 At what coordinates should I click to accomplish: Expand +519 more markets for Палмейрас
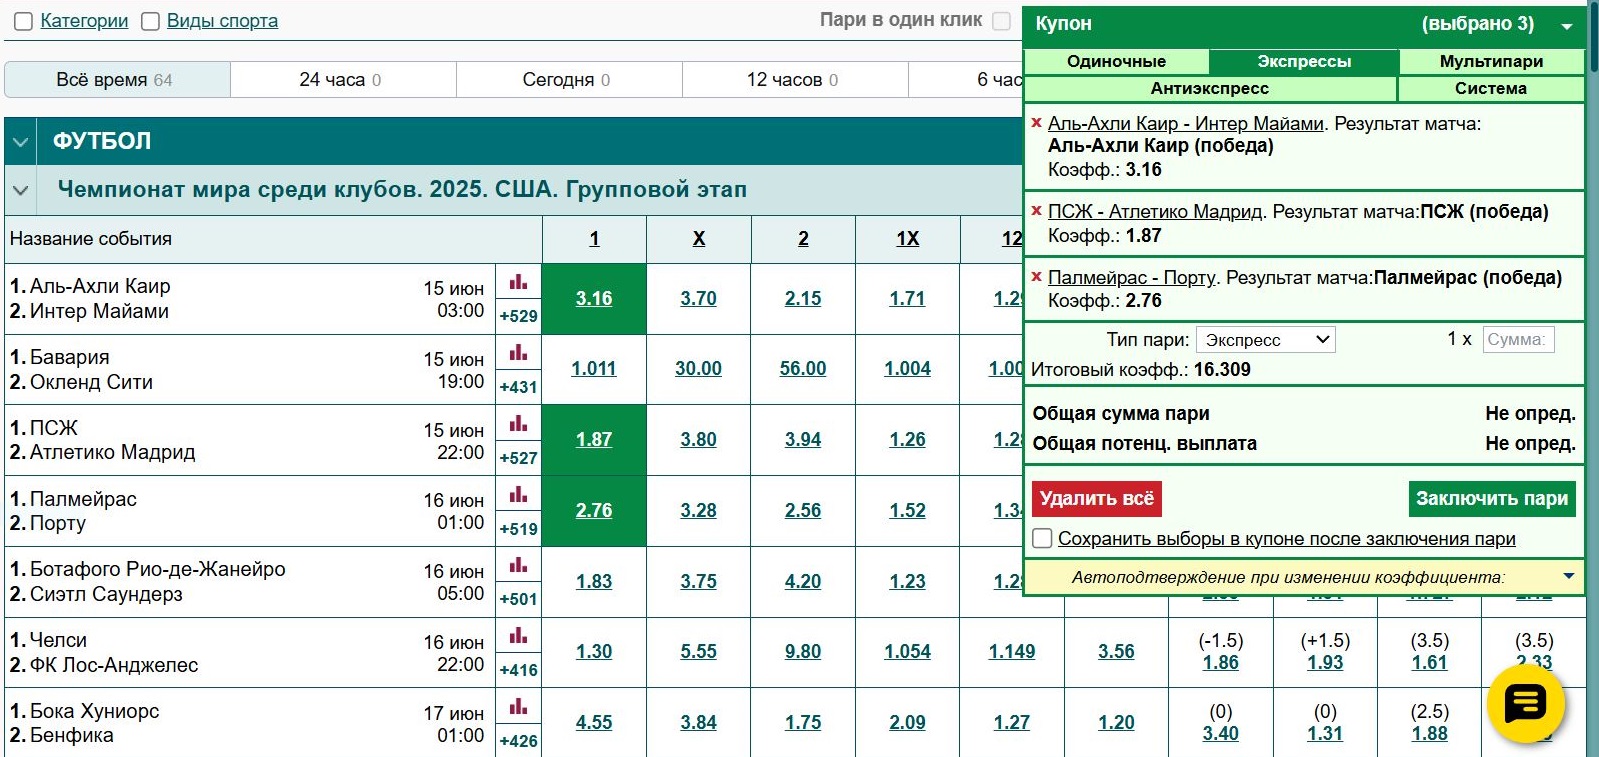tap(518, 529)
